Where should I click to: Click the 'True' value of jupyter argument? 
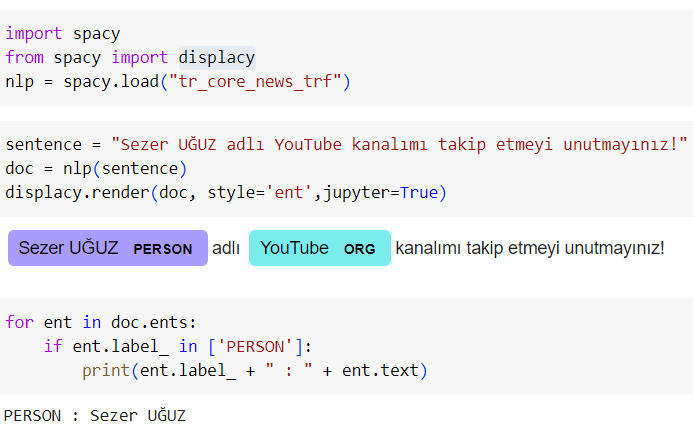coord(419,193)
